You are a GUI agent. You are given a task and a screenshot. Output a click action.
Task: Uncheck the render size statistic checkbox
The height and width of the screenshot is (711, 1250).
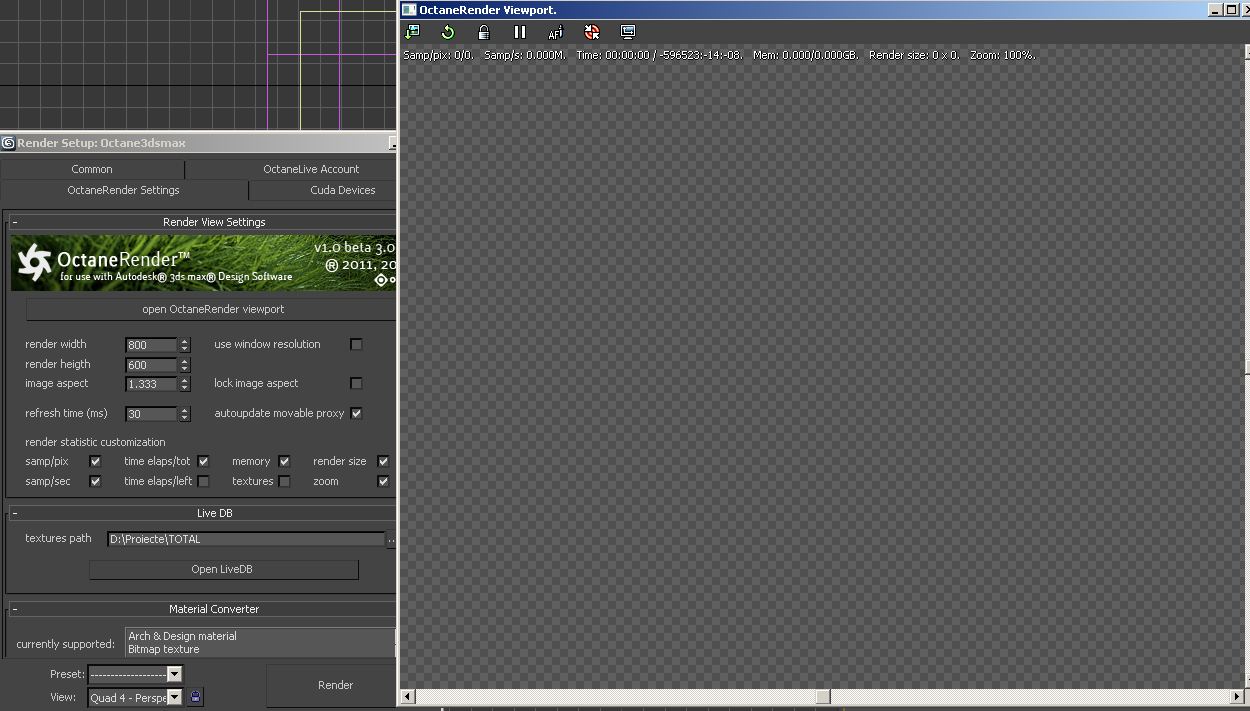pos(383,461)
